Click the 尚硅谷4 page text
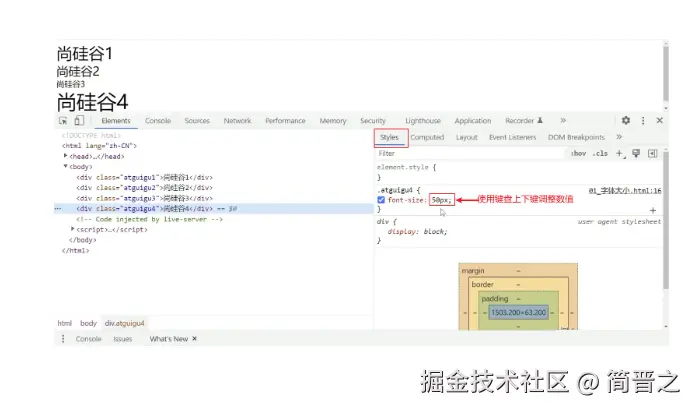Image resolution: width=695 pixels, height=410 pixels. tap(93, 102)
